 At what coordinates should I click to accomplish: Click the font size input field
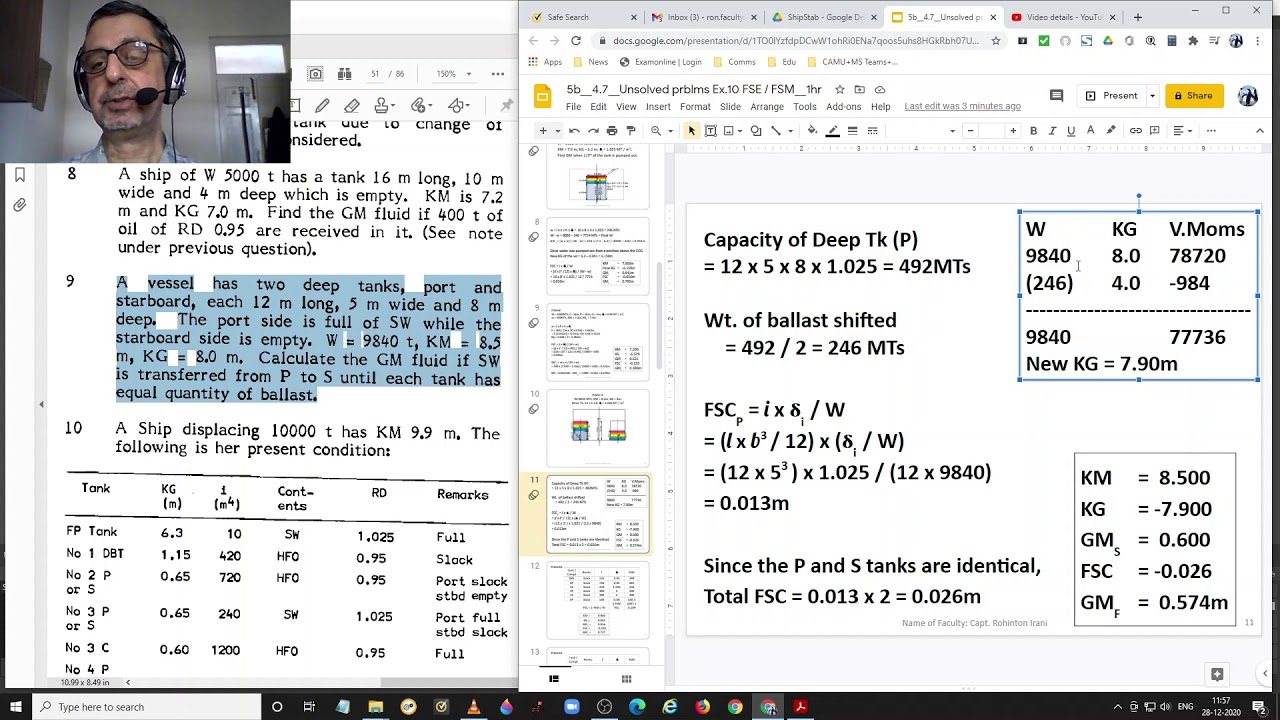[991, 131]
